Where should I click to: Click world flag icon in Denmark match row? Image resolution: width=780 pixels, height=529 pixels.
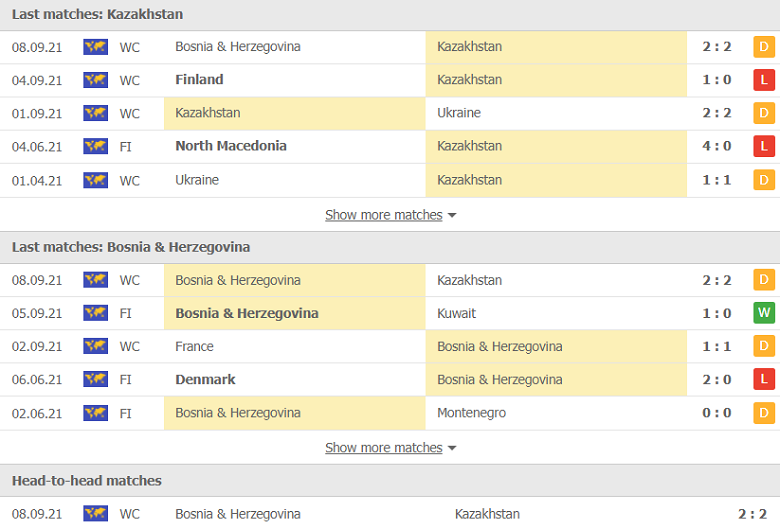[x=96, y=379]
